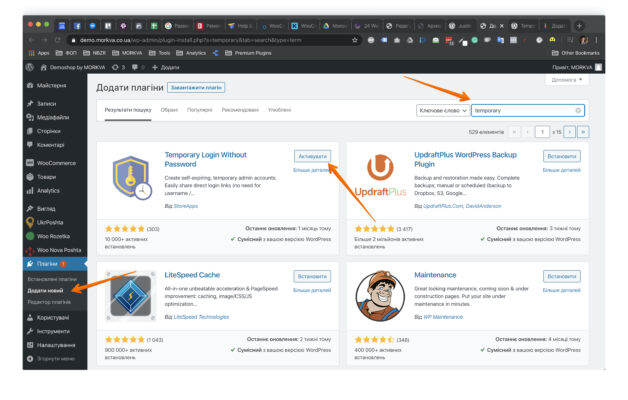Open the Other Bookmarks folder
This screenshot has height=400, width=628.
576,53
